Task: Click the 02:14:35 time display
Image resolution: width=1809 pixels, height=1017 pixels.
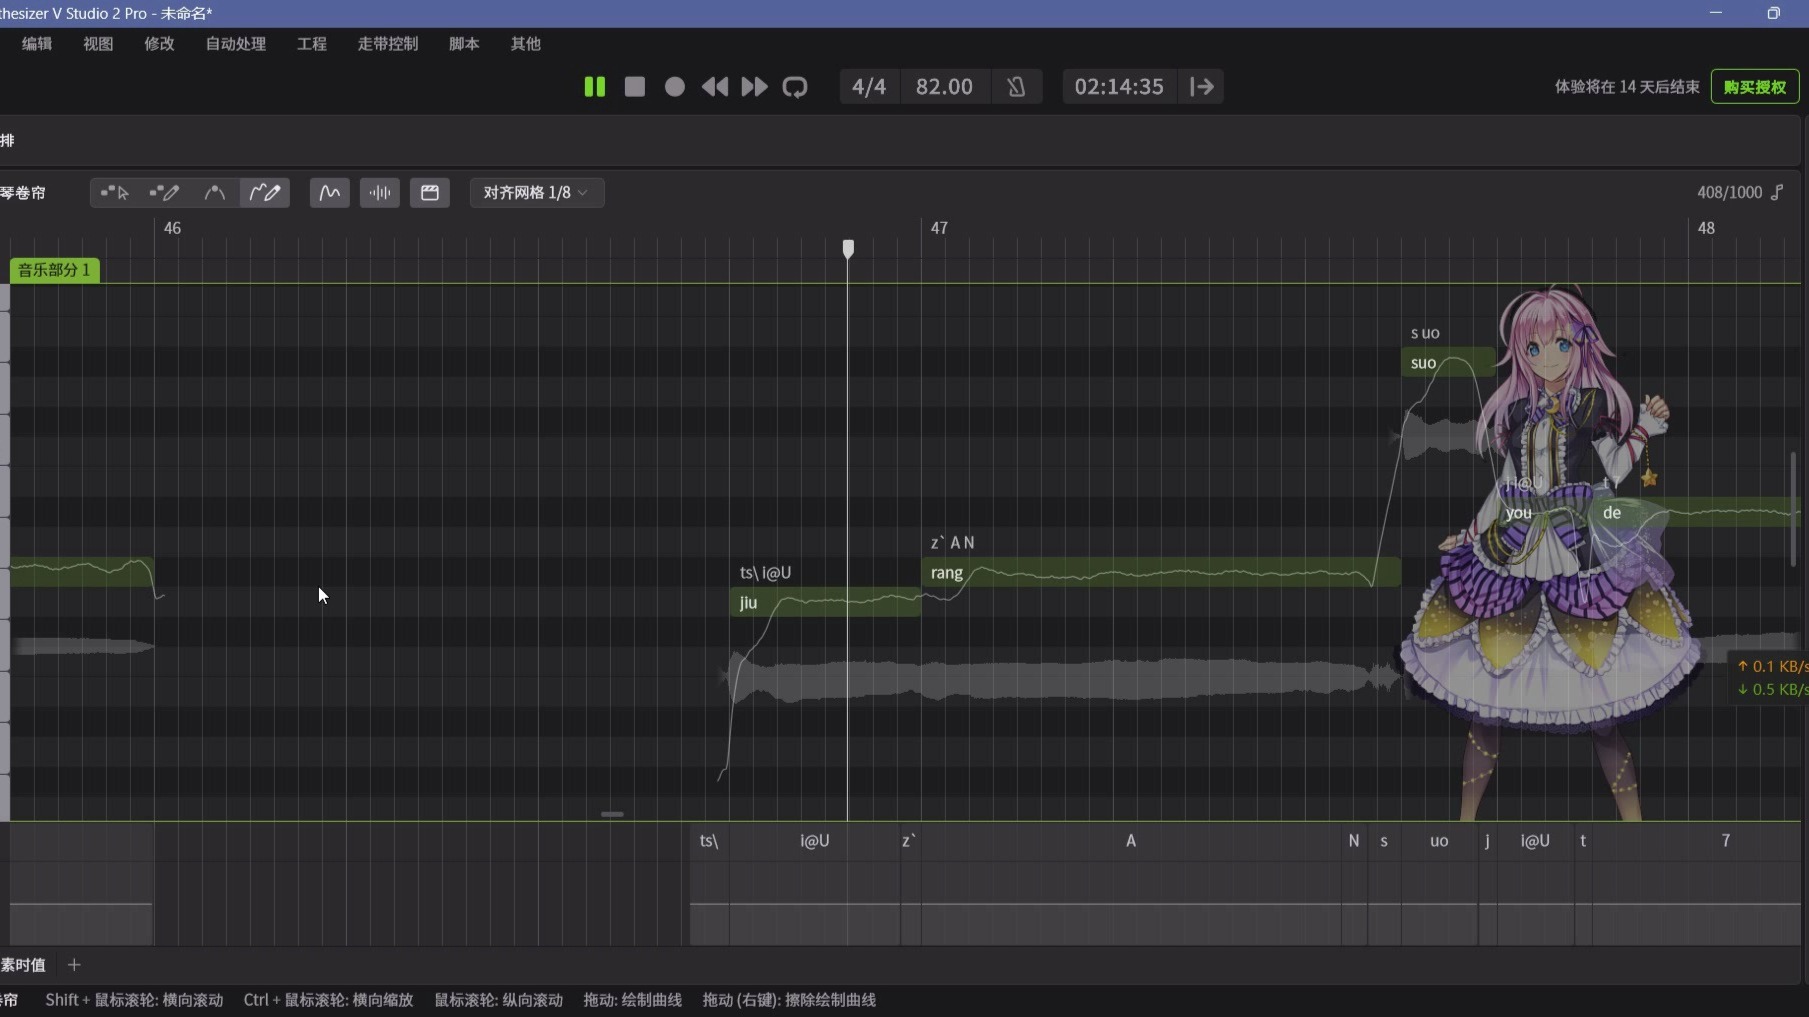Action: (1119, 87)
